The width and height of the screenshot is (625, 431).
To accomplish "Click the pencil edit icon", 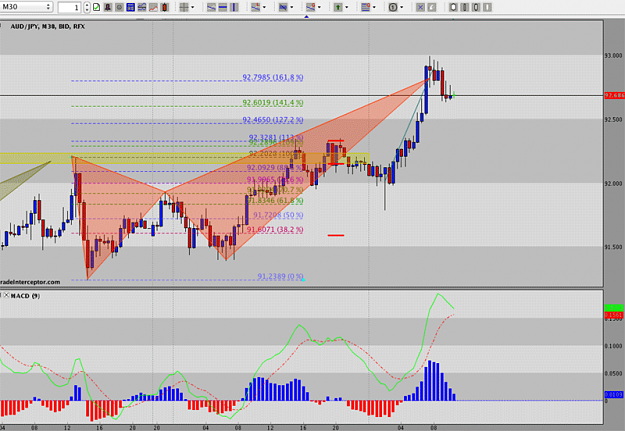I will 432,7.
